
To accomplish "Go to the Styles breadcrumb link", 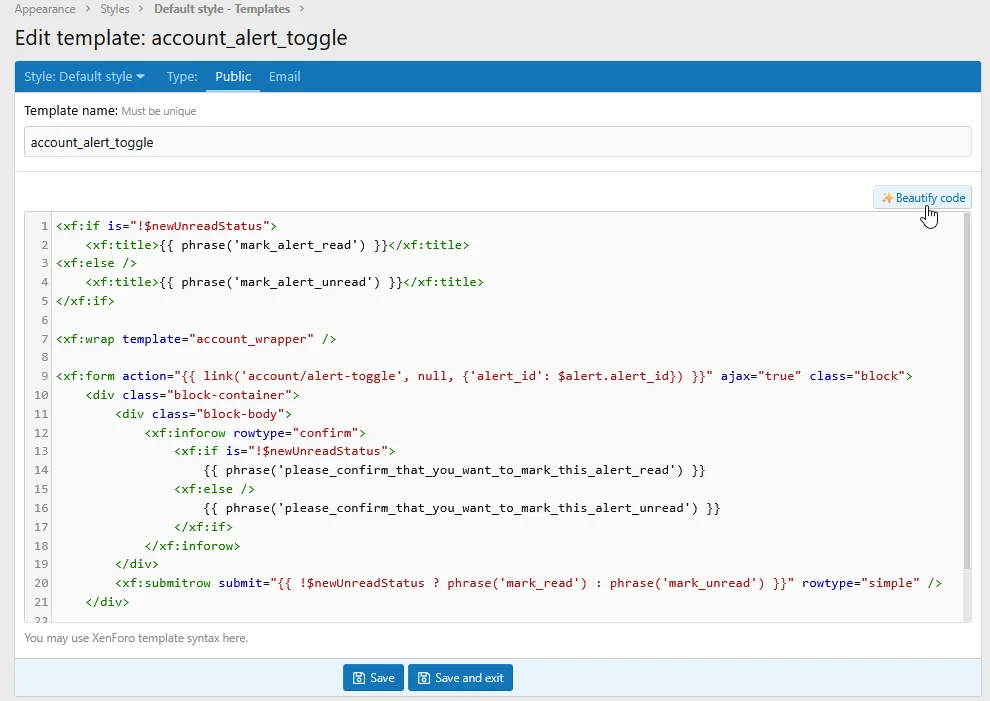I will click(x=114, y=9).
